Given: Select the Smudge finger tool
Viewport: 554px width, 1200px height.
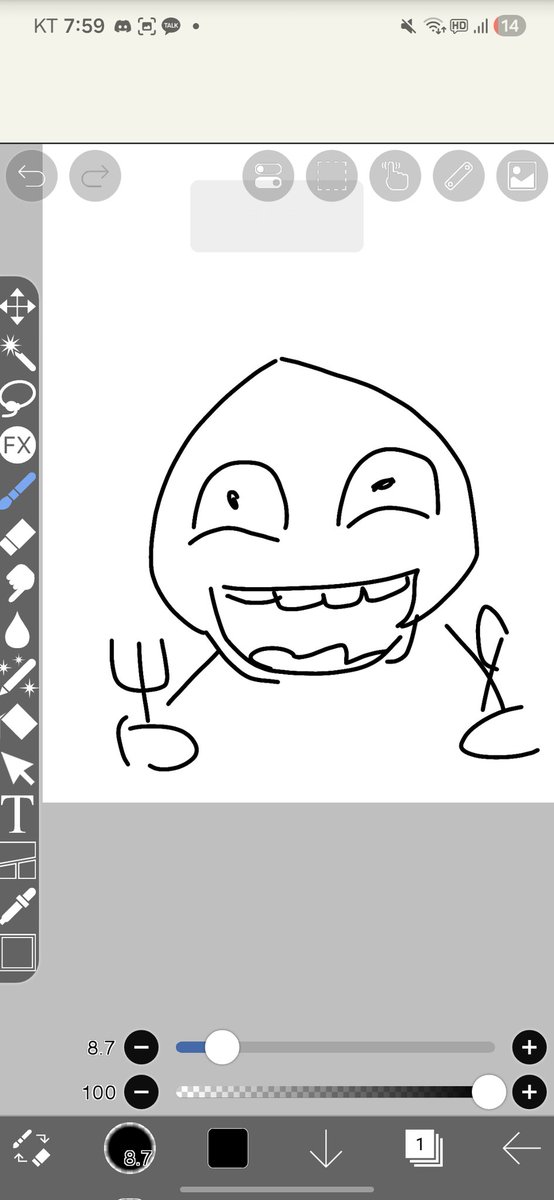Looking at the screenshot, I should coord(18,582).
